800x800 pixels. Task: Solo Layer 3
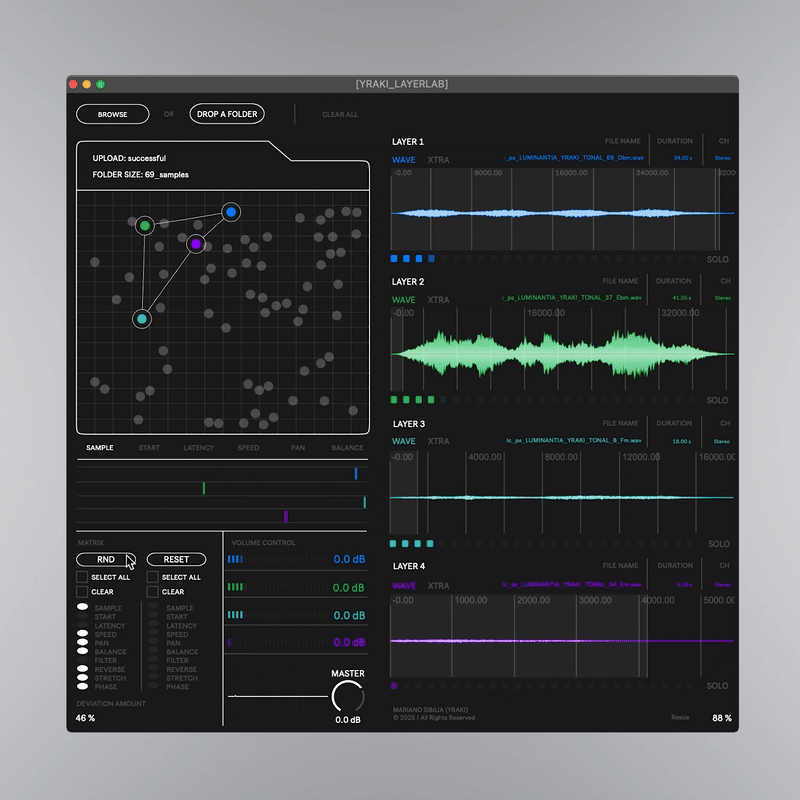tap(717, 544)
